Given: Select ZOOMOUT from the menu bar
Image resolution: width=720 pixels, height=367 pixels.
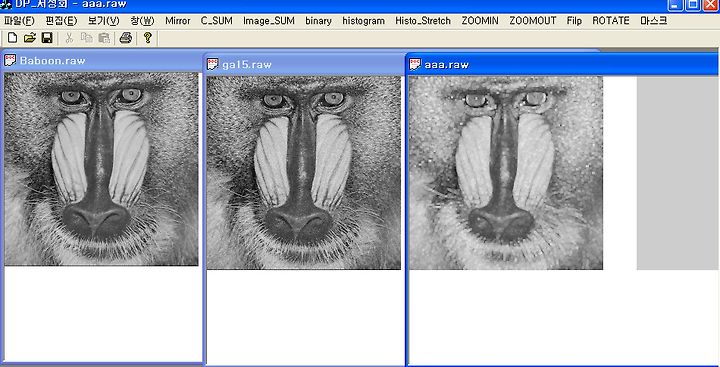Looking at the screenshot, I should pyautogui.click(x=533, y=21).
